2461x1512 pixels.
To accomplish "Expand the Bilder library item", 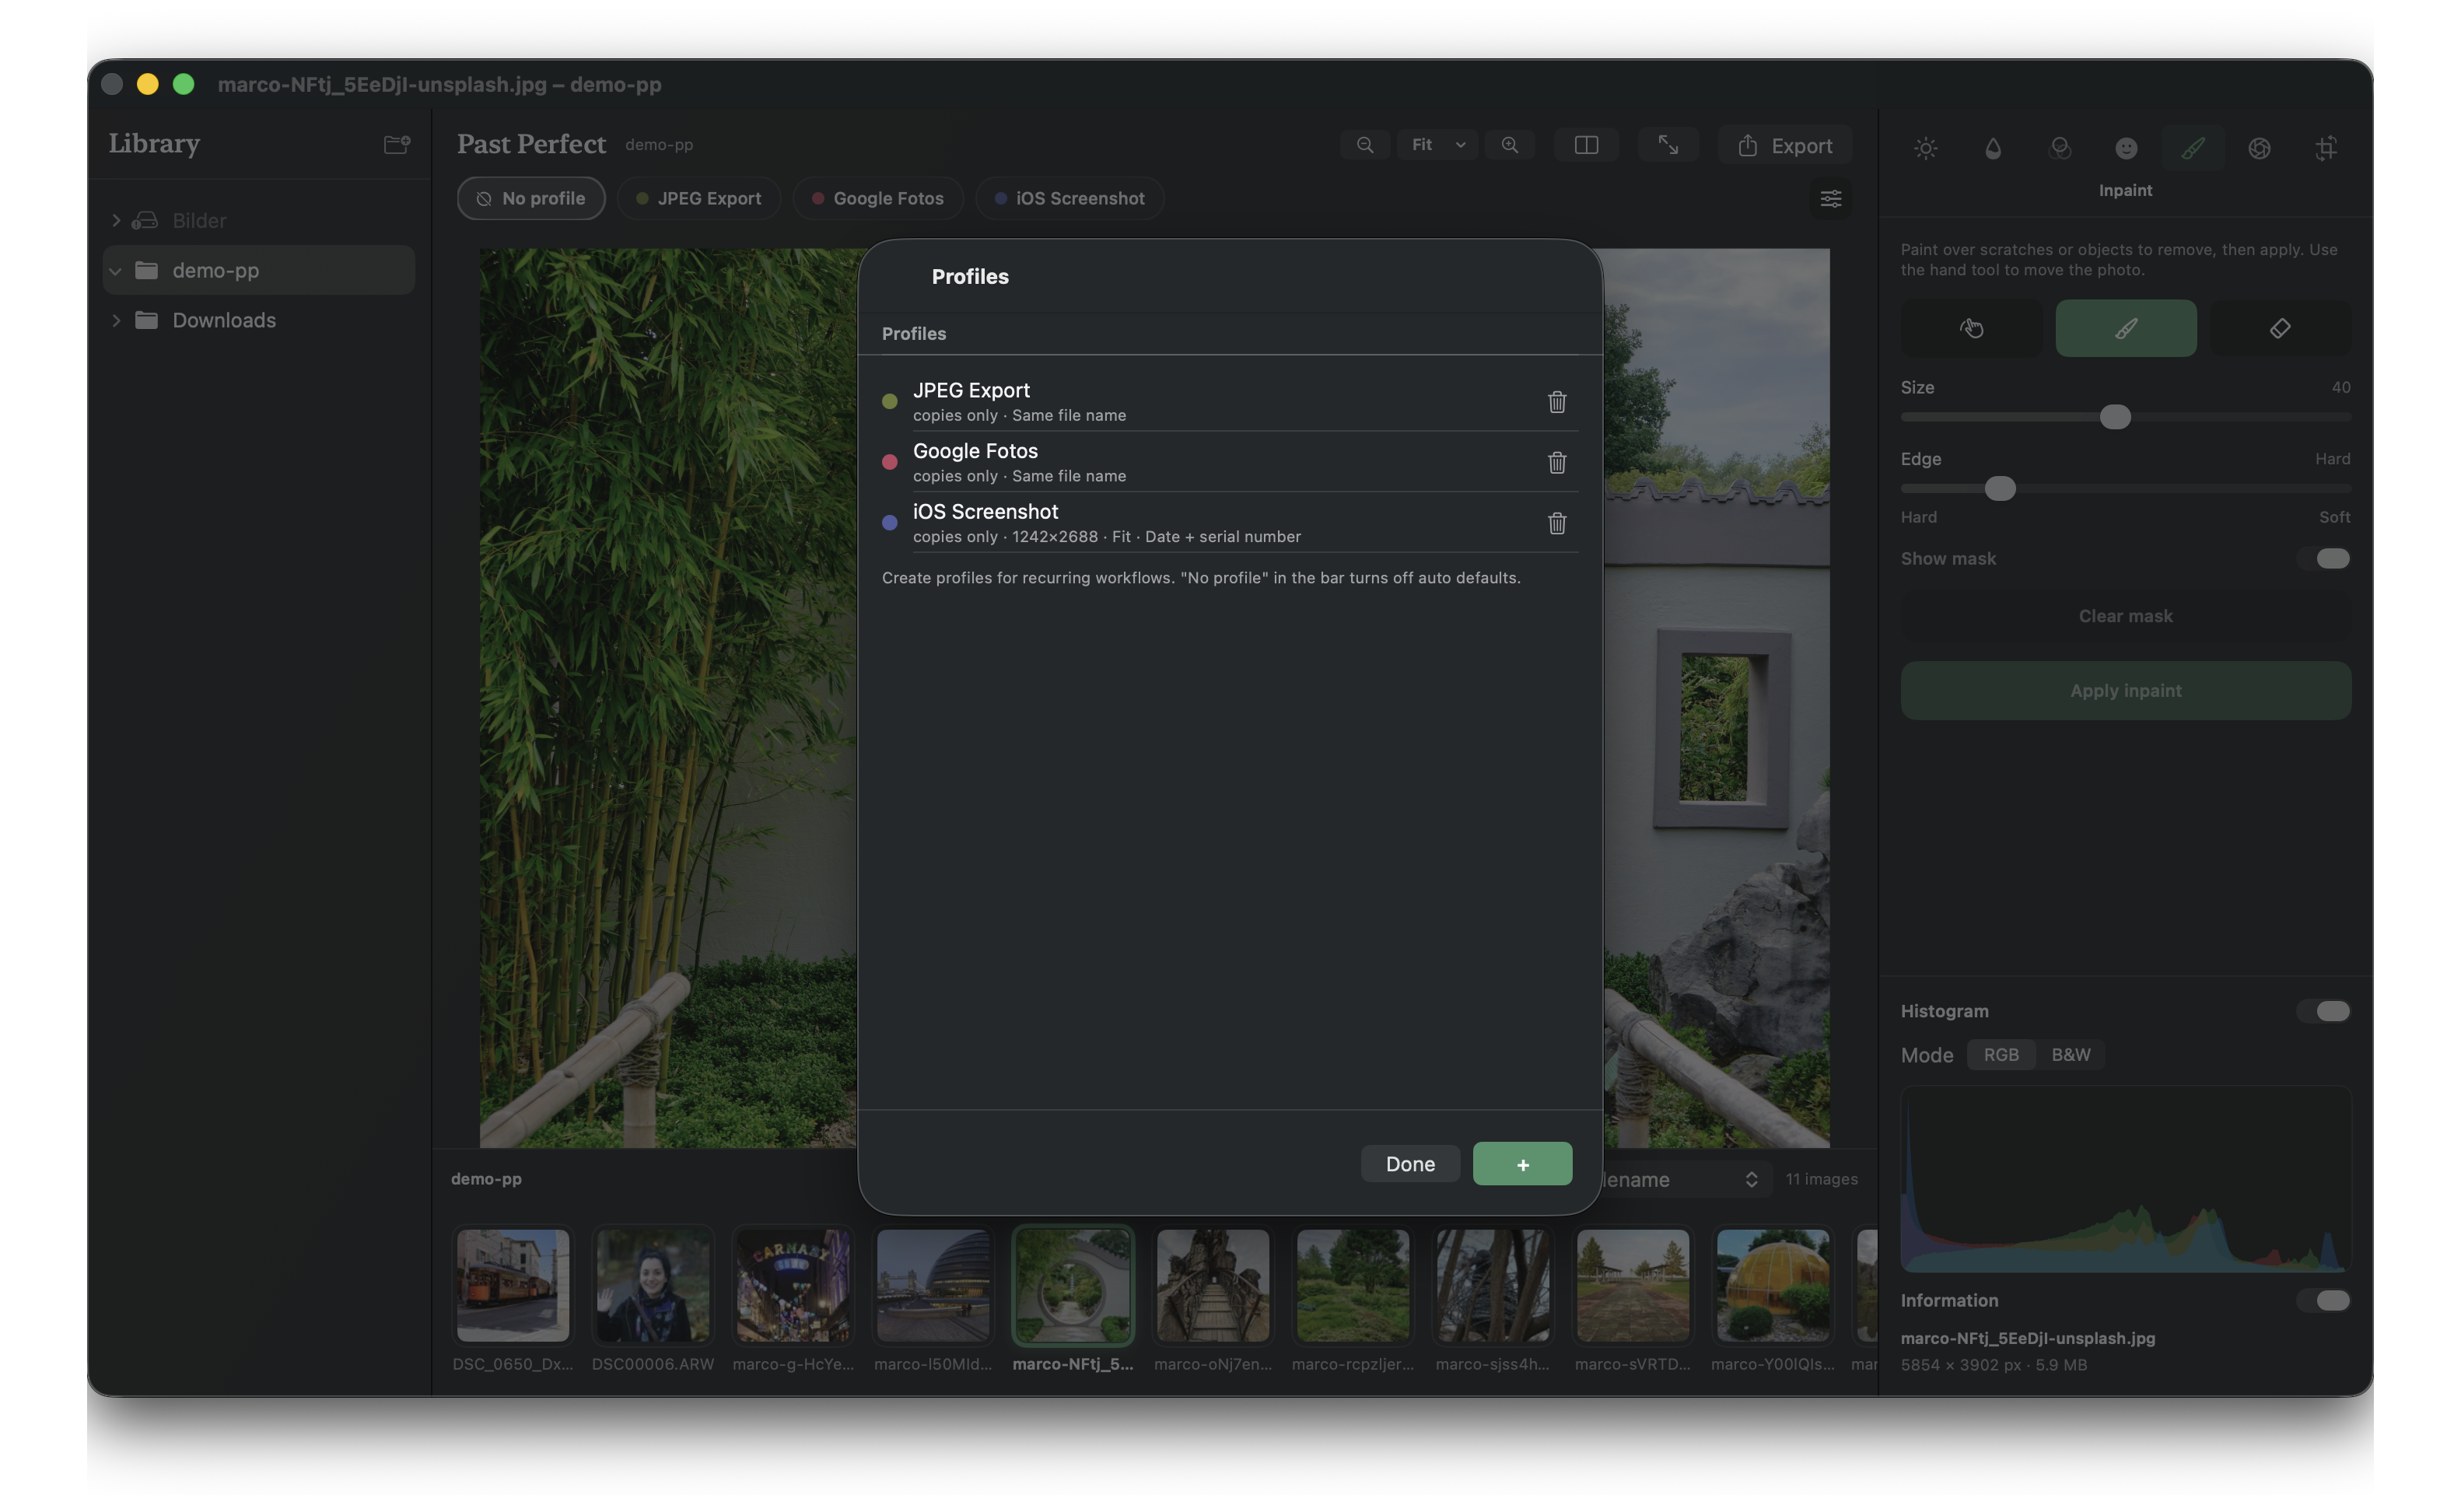I will click(116, 220).
